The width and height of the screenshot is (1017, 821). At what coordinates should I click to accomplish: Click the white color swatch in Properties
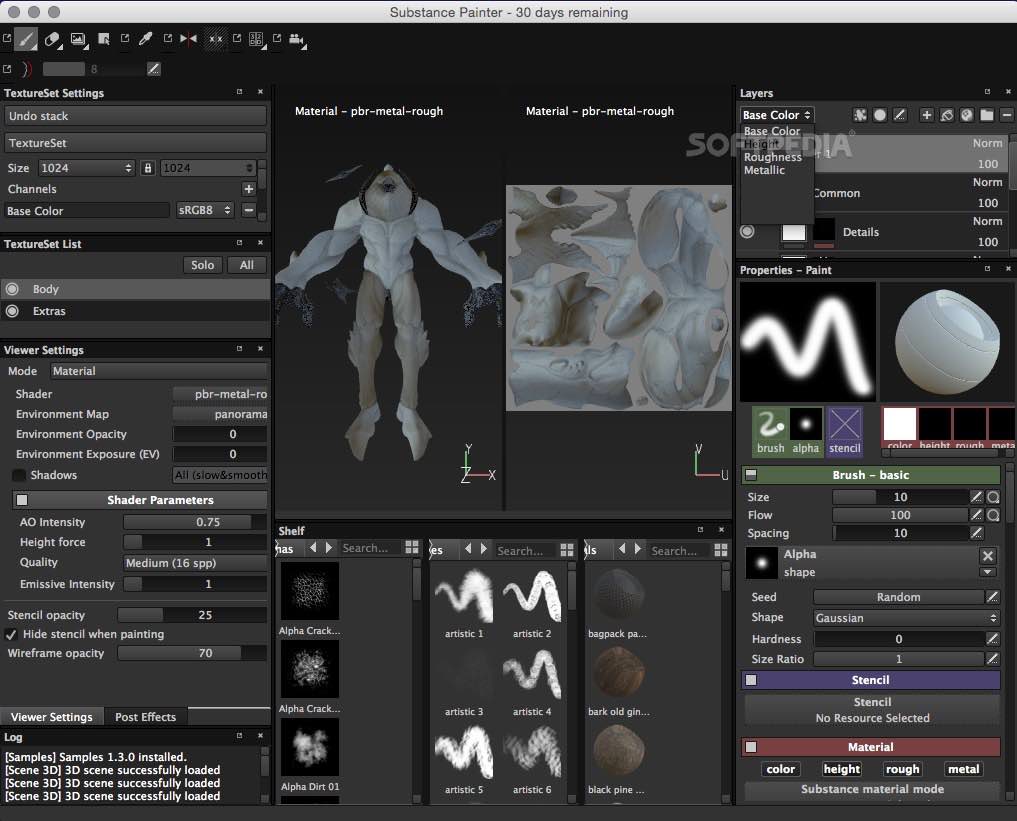(x=900, y=424)
